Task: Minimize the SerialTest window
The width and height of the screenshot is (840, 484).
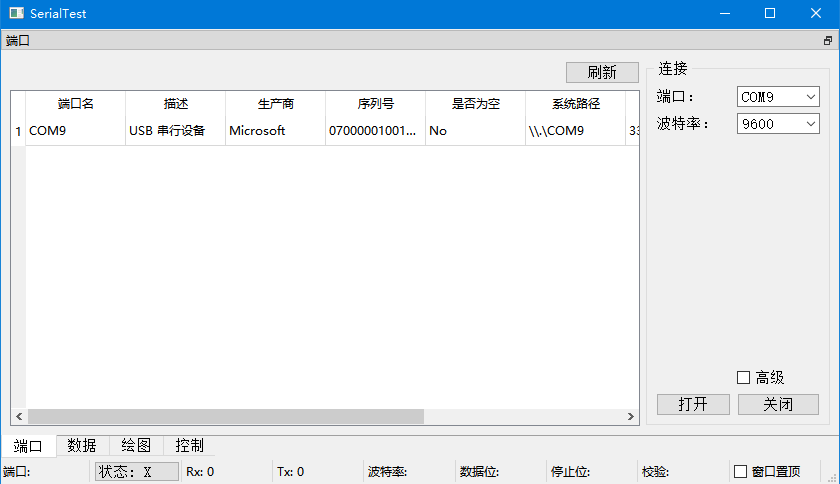Action: click(725, 13)
